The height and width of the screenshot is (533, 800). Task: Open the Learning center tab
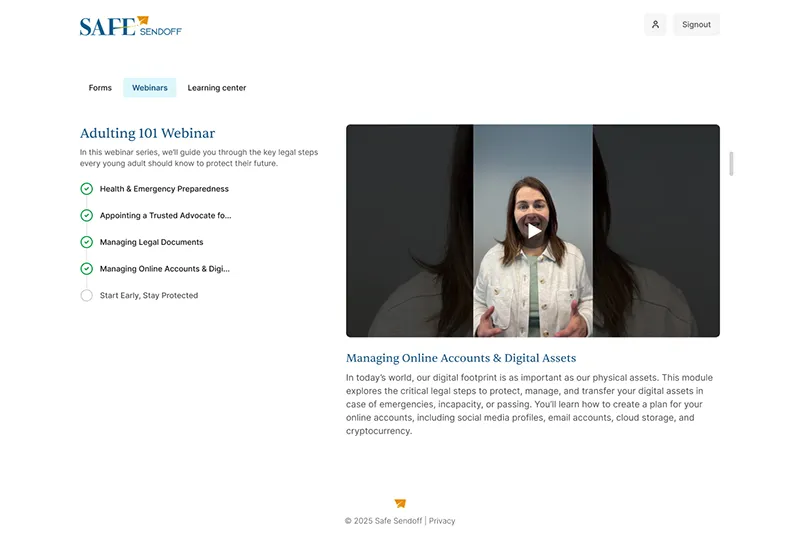click(x=217, y=88)
